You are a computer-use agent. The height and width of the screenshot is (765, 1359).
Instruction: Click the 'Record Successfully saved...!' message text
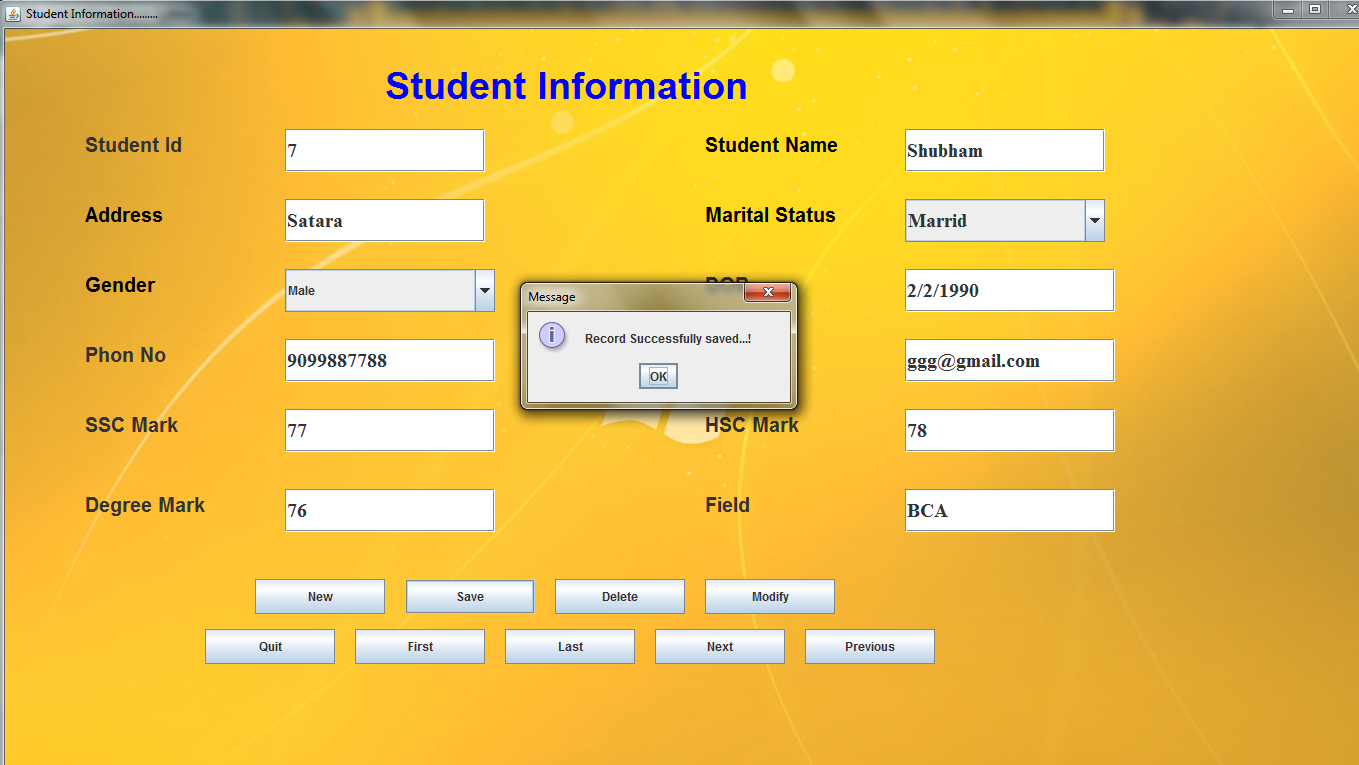668,339
